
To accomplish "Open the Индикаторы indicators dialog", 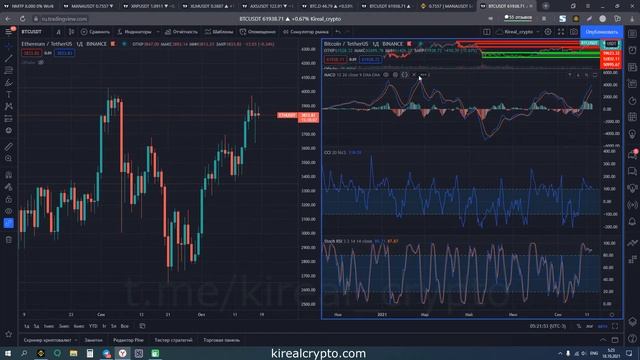I will [134, 32].
